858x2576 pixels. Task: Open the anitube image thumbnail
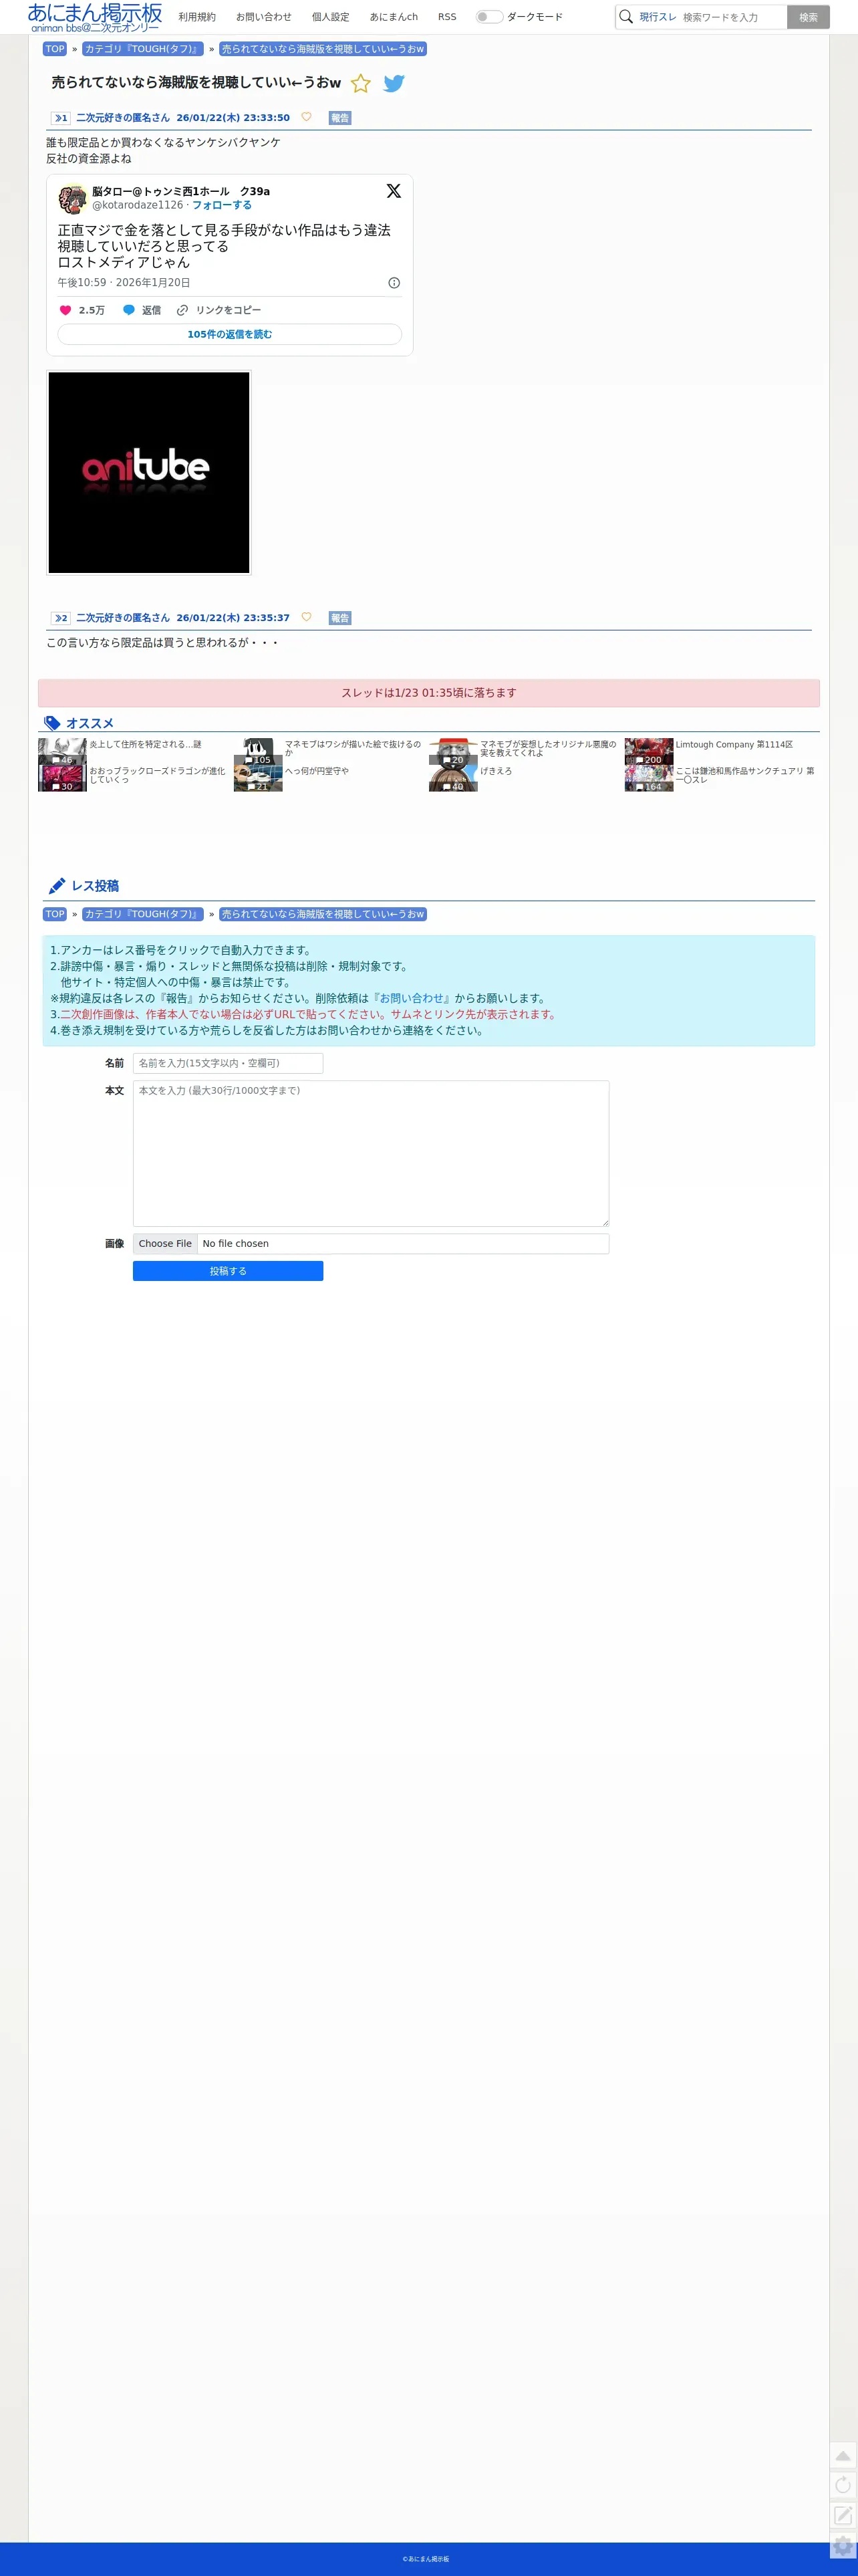(x=149, y=473)
